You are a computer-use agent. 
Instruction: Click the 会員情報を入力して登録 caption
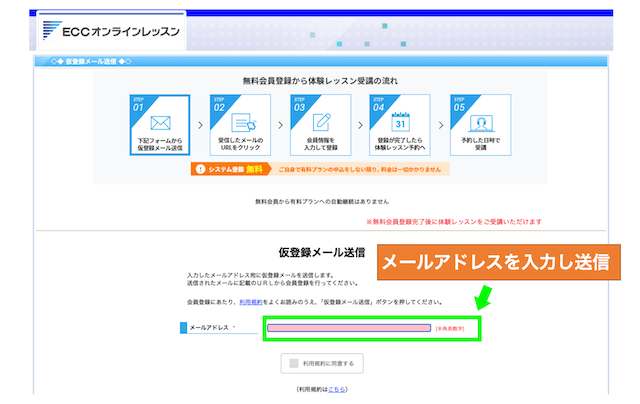coord(321,144)
